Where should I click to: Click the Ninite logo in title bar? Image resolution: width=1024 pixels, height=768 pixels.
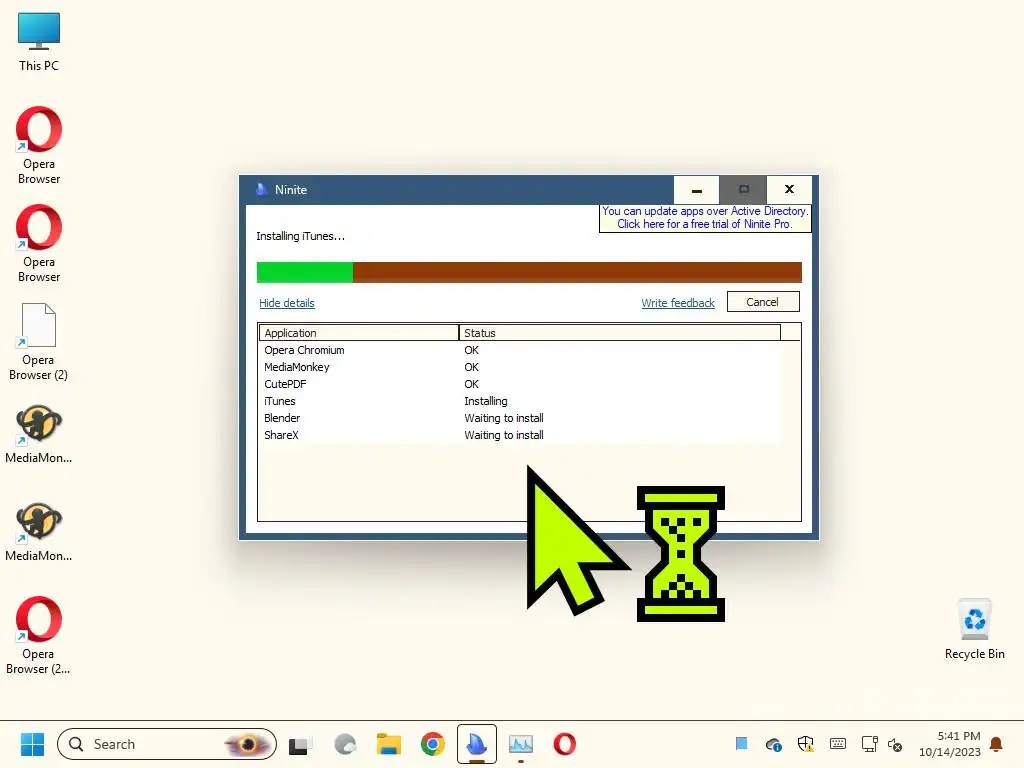(x=261, y=189)
